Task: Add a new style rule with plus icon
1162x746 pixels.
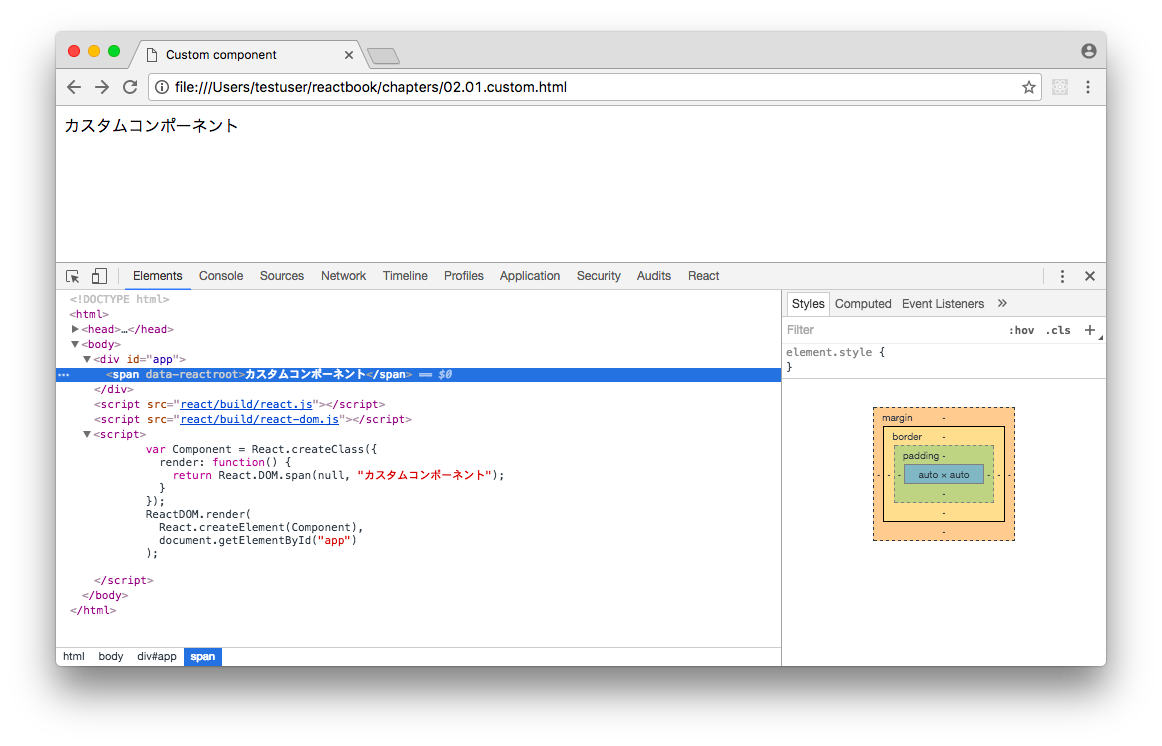Action: (1089, 330)
